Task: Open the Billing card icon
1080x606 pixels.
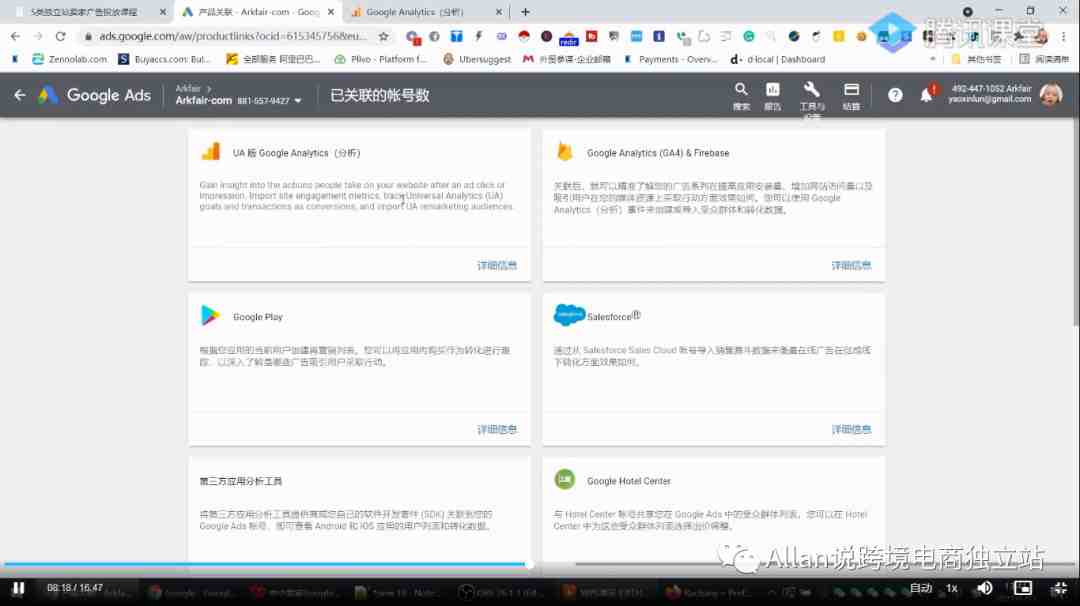Action: tap(851, 96)
